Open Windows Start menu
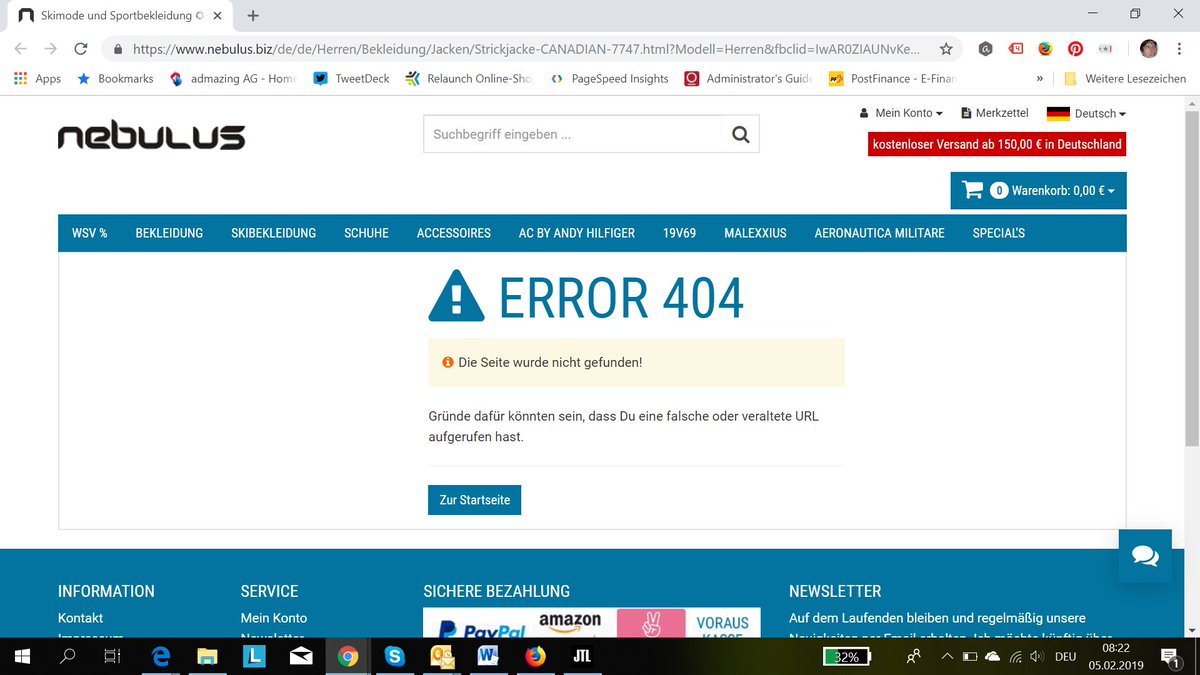 [23, 656]
